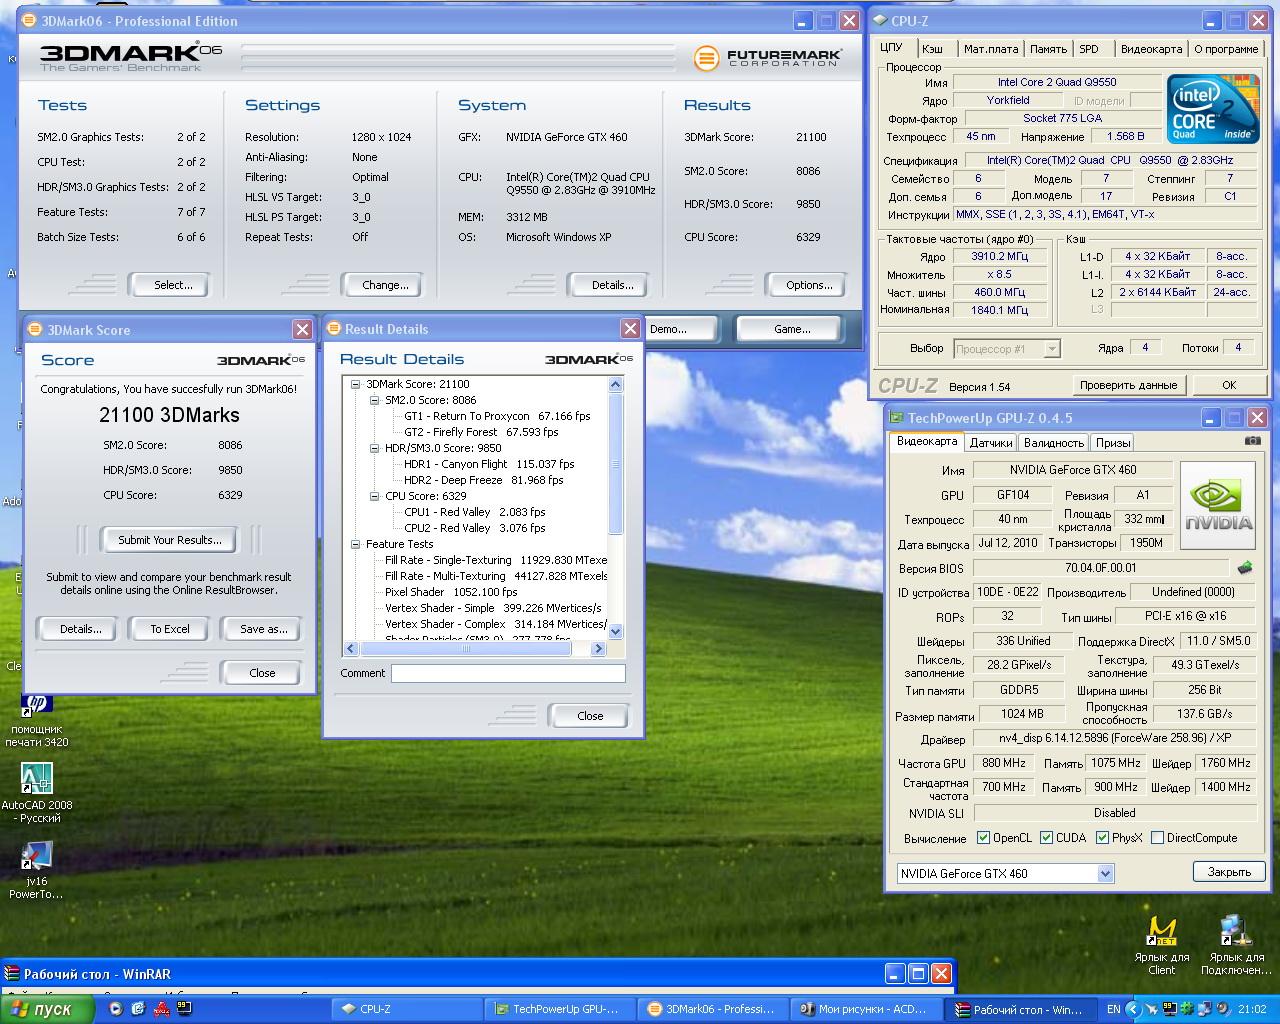
Task: Select 'HDR2 - Deep Freeze' result row
Action: click(x=484, y=480)
